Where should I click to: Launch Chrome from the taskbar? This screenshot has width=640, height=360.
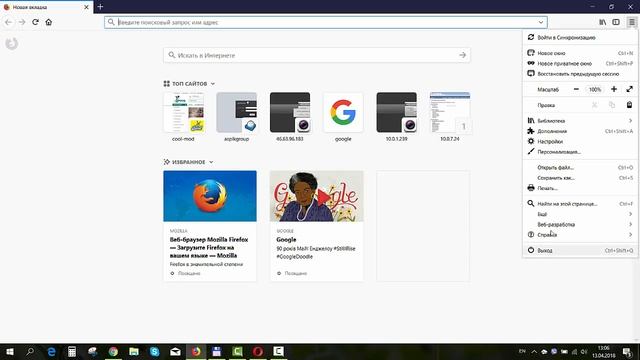113,351
